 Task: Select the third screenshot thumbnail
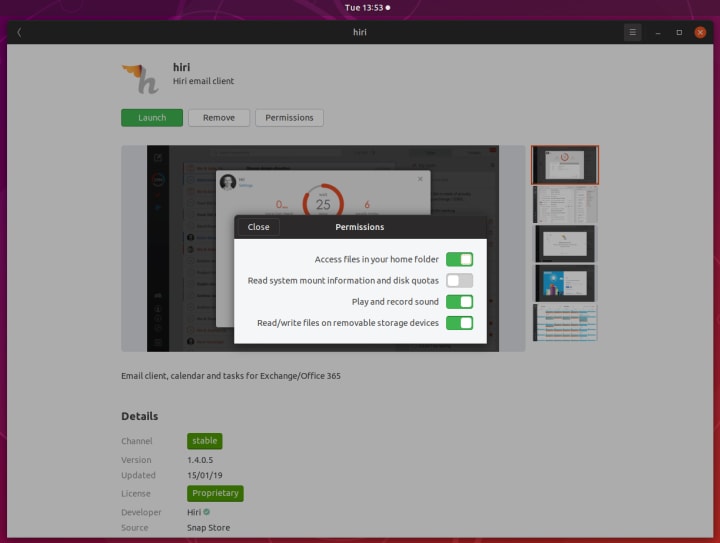565,244
